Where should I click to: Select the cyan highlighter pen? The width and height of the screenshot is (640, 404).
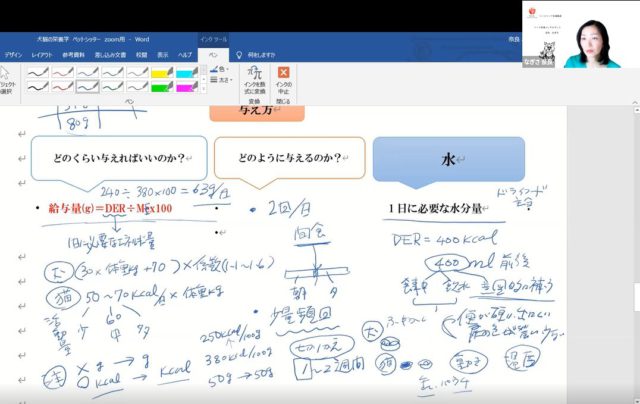point(186,73)
